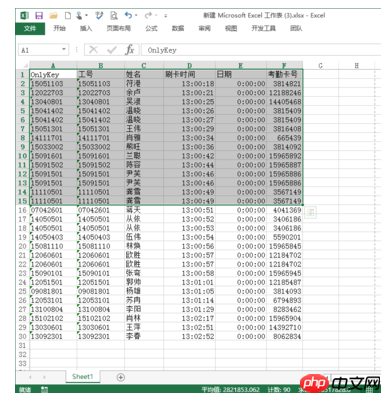
Task: Click the Undo arrow icon
Action: click(x=128, y=16)
